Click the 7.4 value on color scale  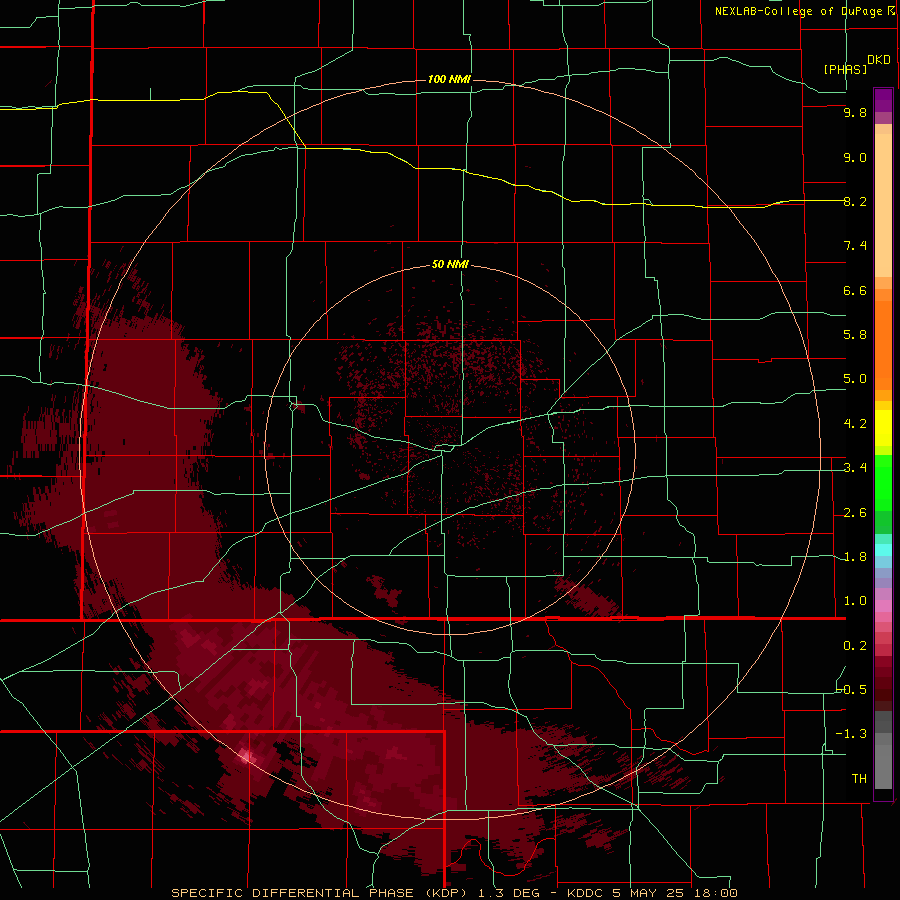[855, 246]
